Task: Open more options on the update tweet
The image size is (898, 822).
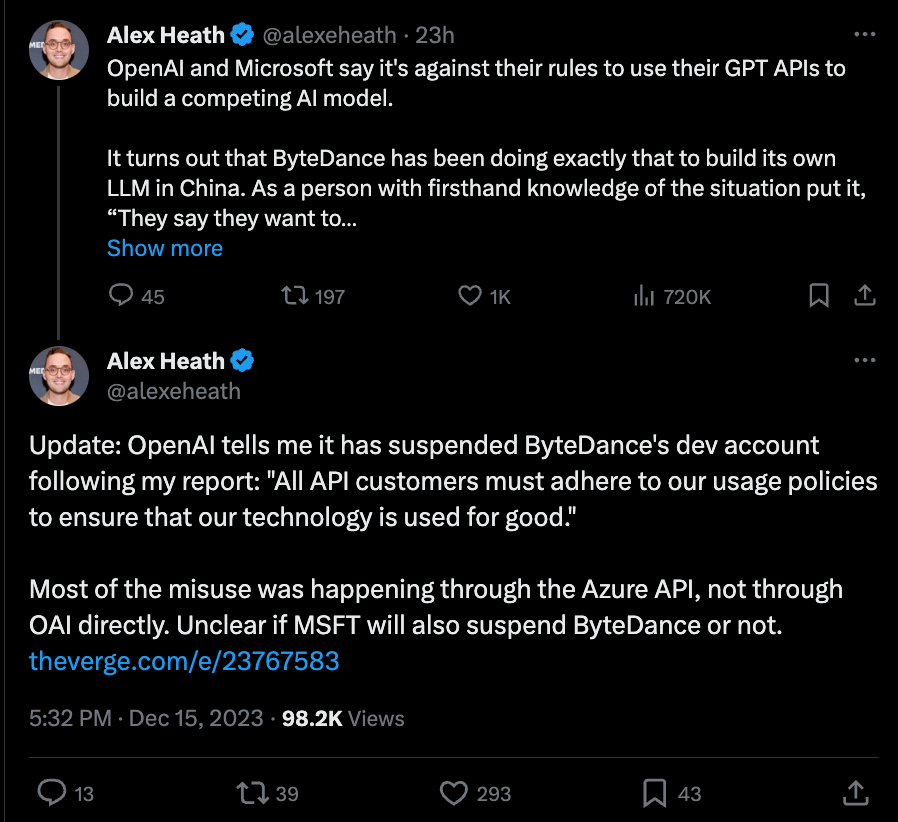Action: point(865,360)
